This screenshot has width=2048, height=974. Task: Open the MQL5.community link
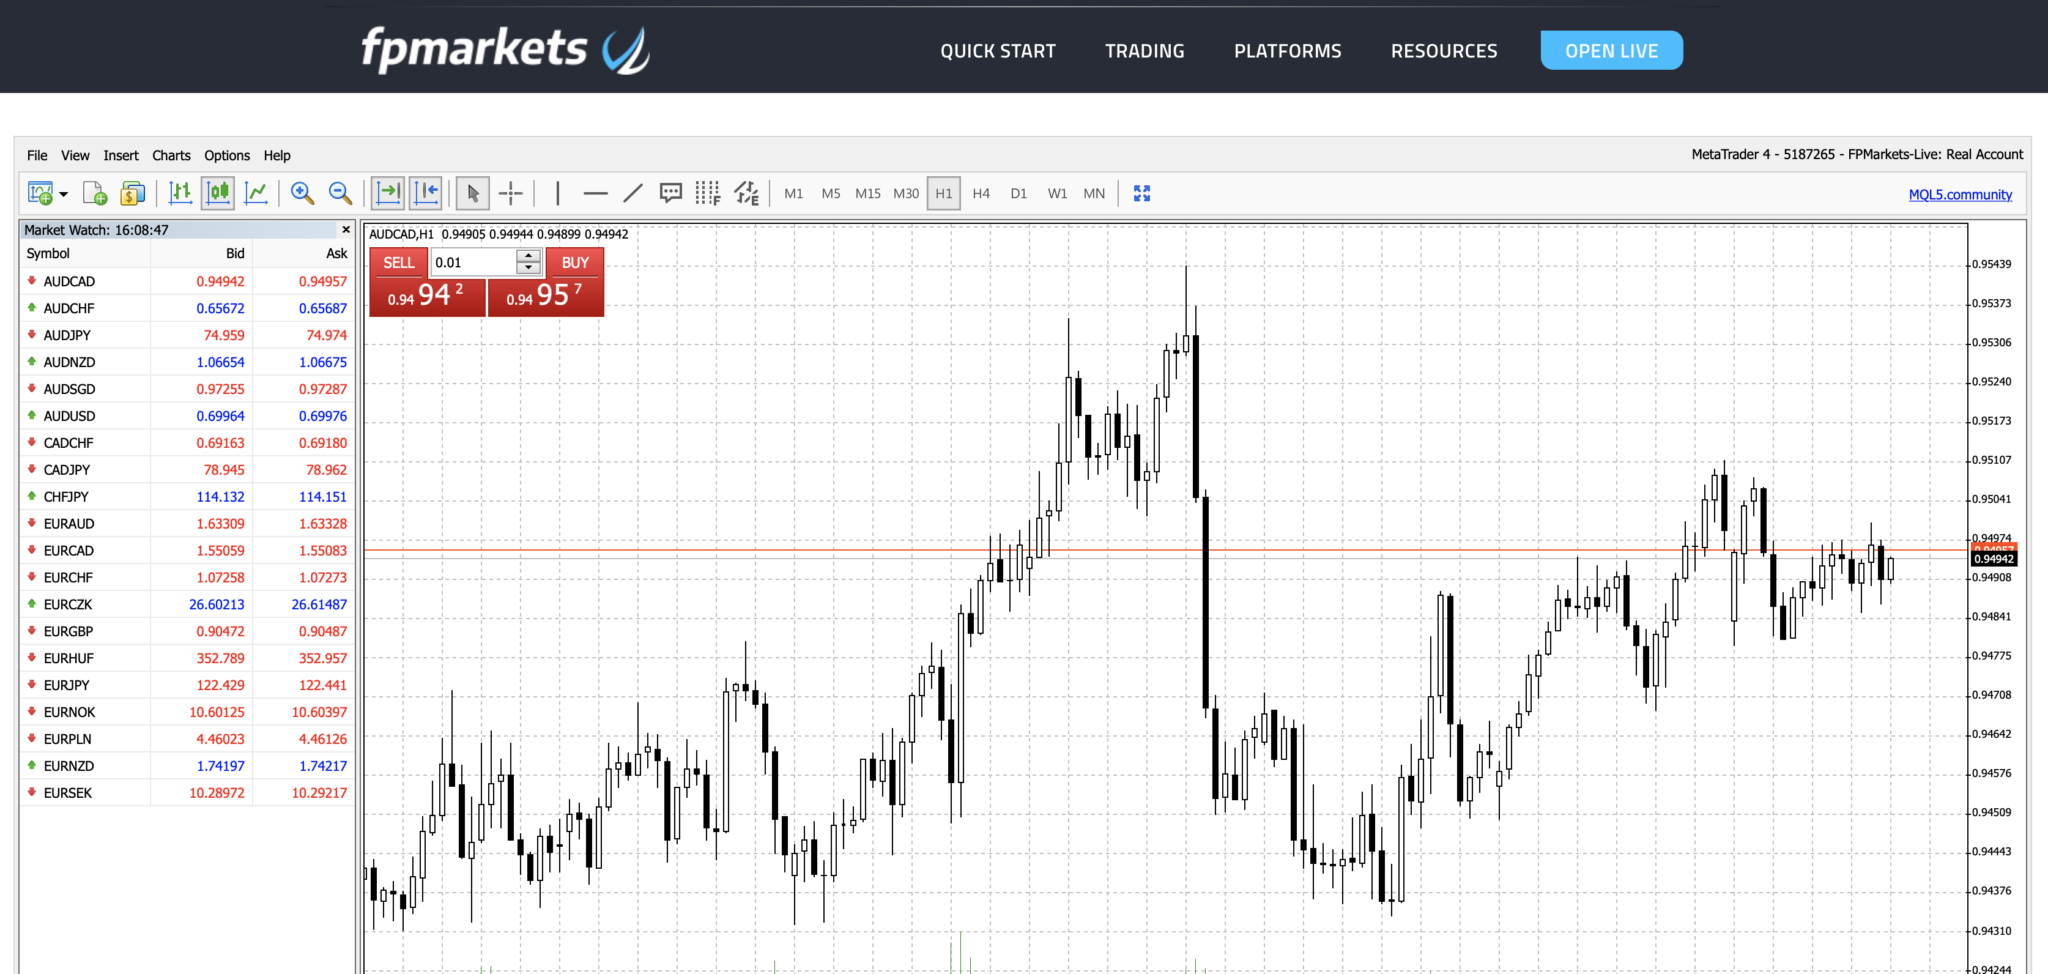click(x=1959, y=194)
